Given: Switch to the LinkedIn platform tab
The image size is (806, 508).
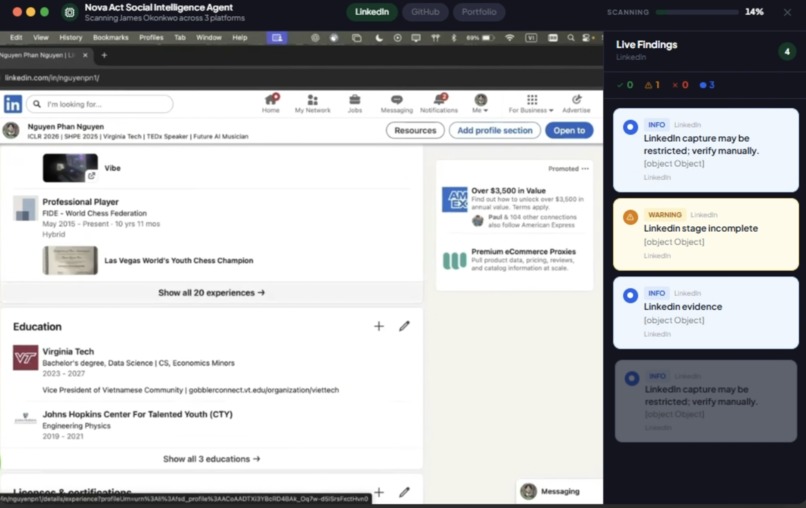Looking at the screenshot, I should point(372,12).
